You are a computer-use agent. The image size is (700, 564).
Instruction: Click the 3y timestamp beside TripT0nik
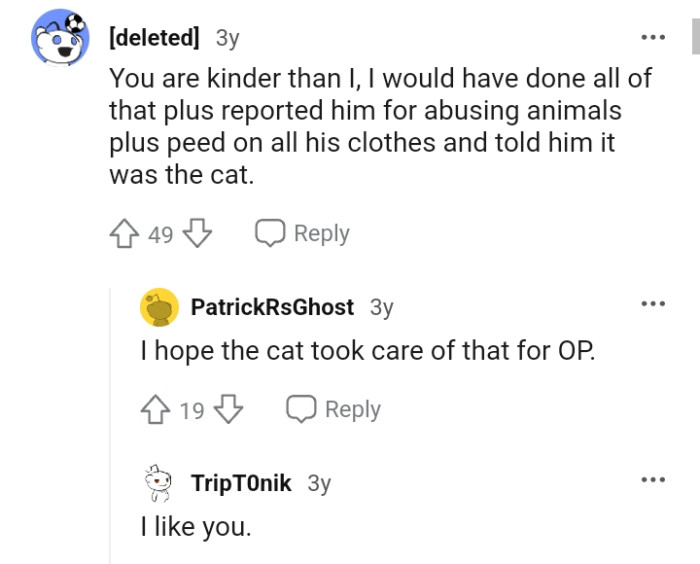point(319,484)
